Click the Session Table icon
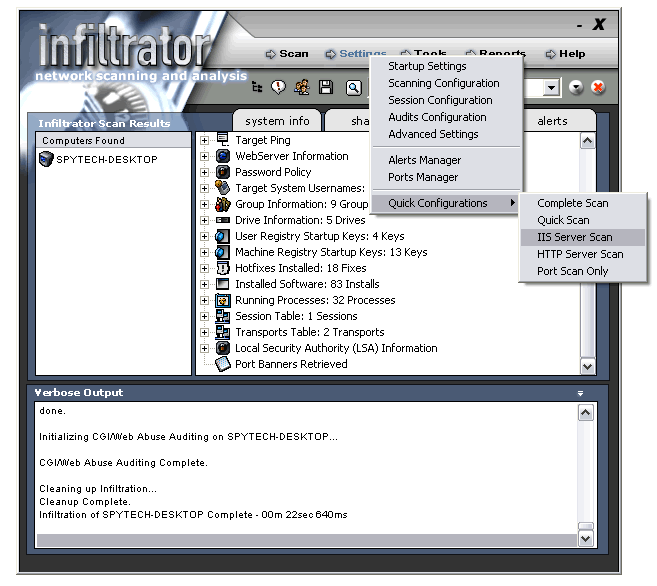657x586 pixels. [x=223, y=316]
